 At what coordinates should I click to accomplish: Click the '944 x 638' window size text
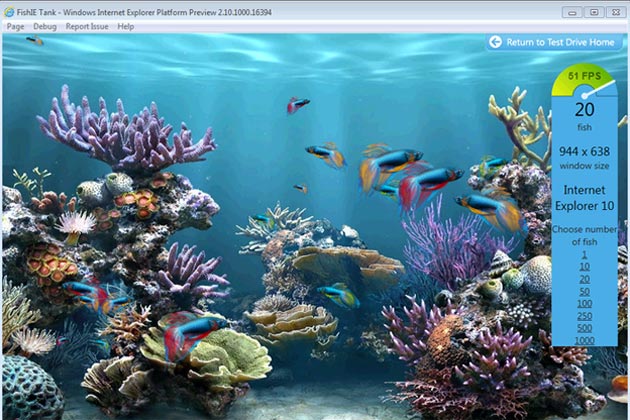[584, 152]
